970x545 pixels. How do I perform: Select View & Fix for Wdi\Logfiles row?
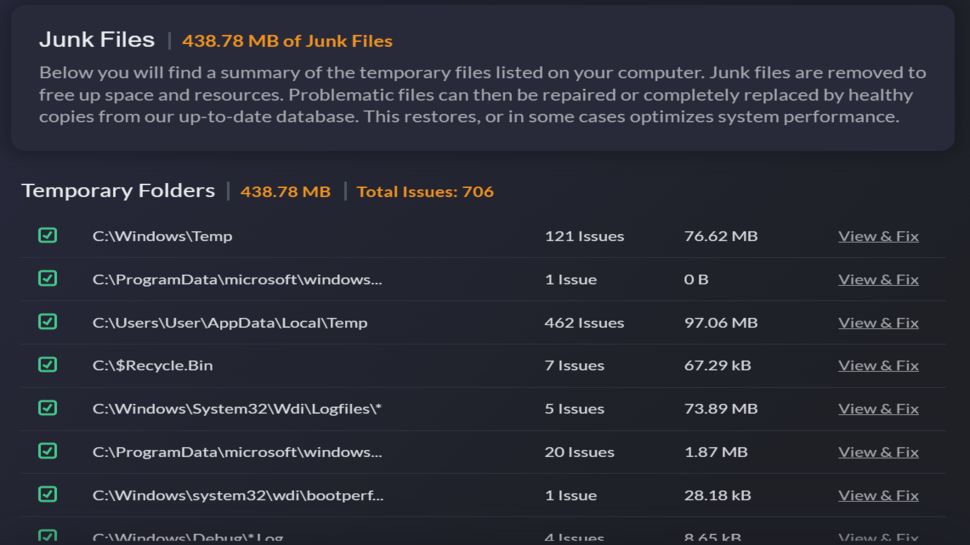[878, 409]
